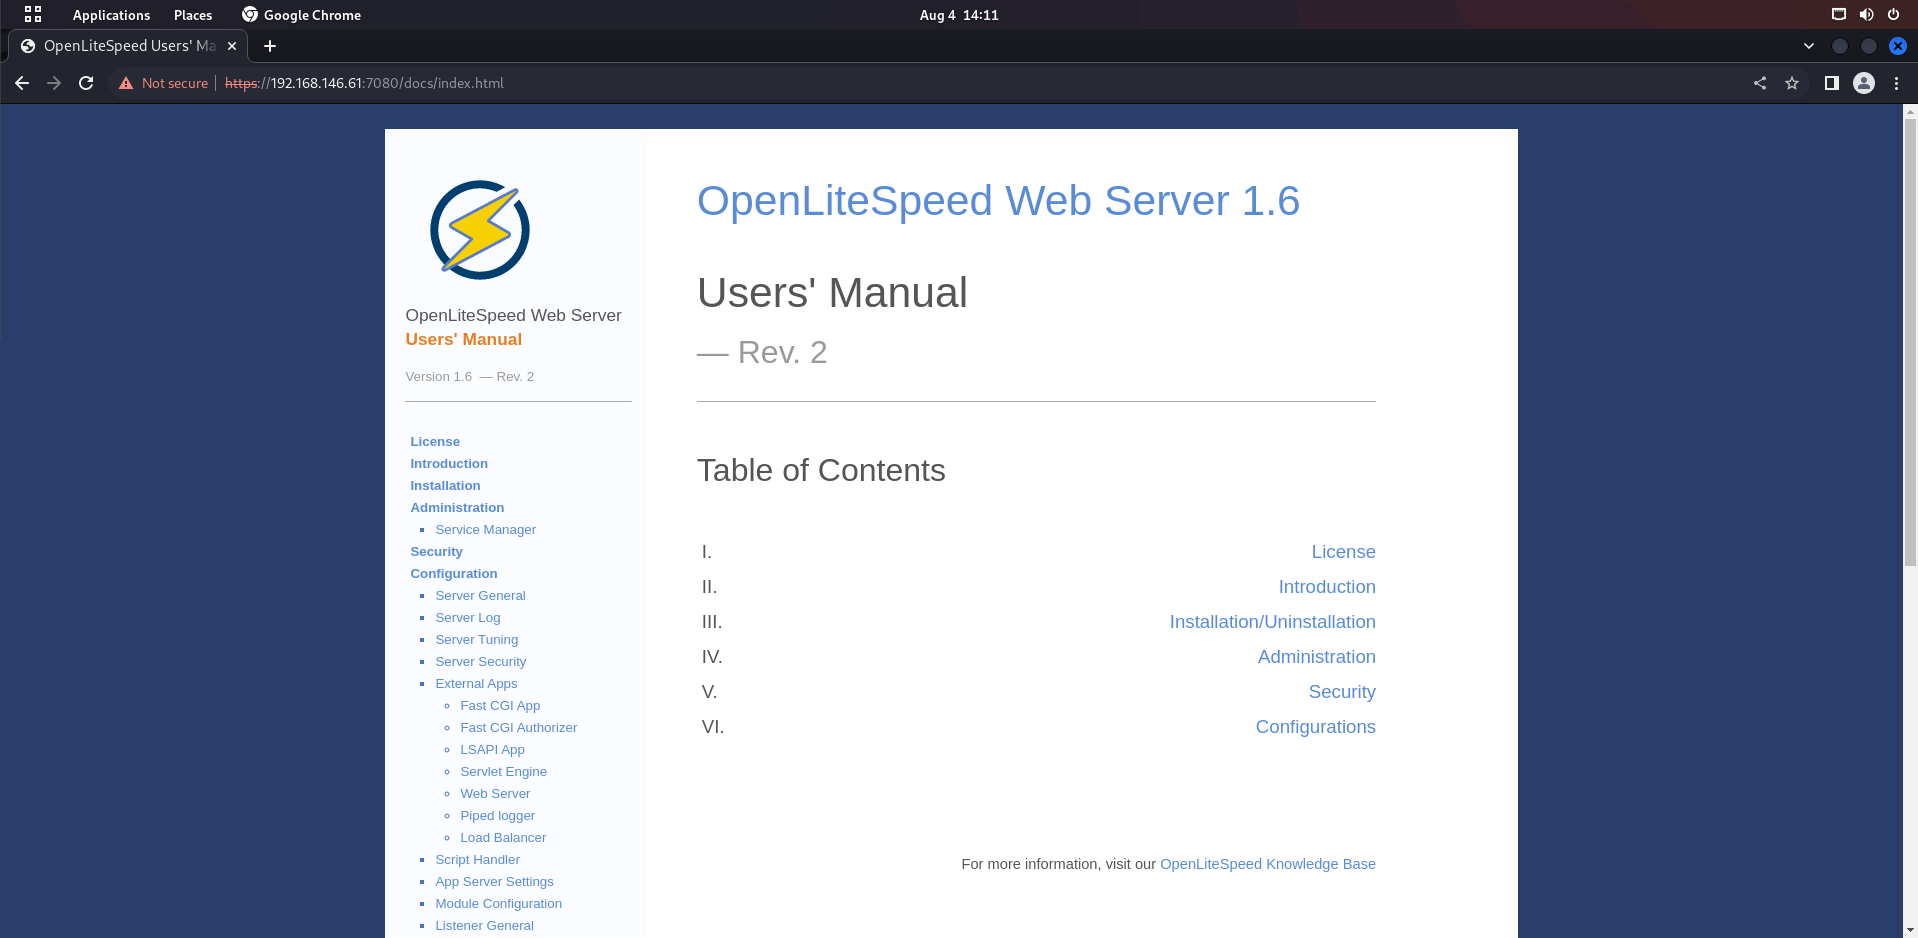Select the OpenLiteSpeed Users' Manual tab
This screenshot has height=938, width=1918.
(x=128, y=46)
